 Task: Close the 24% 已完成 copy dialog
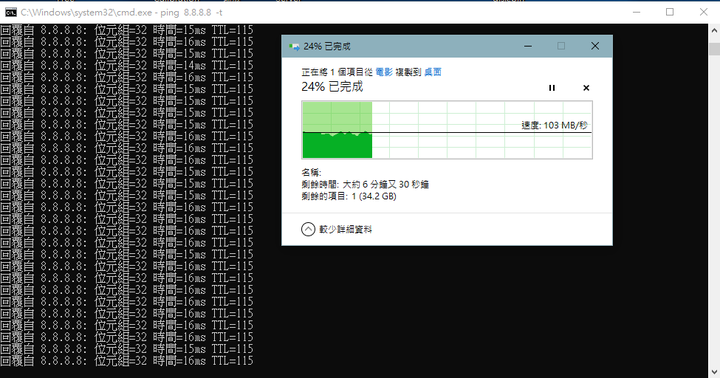pos(595,46)
